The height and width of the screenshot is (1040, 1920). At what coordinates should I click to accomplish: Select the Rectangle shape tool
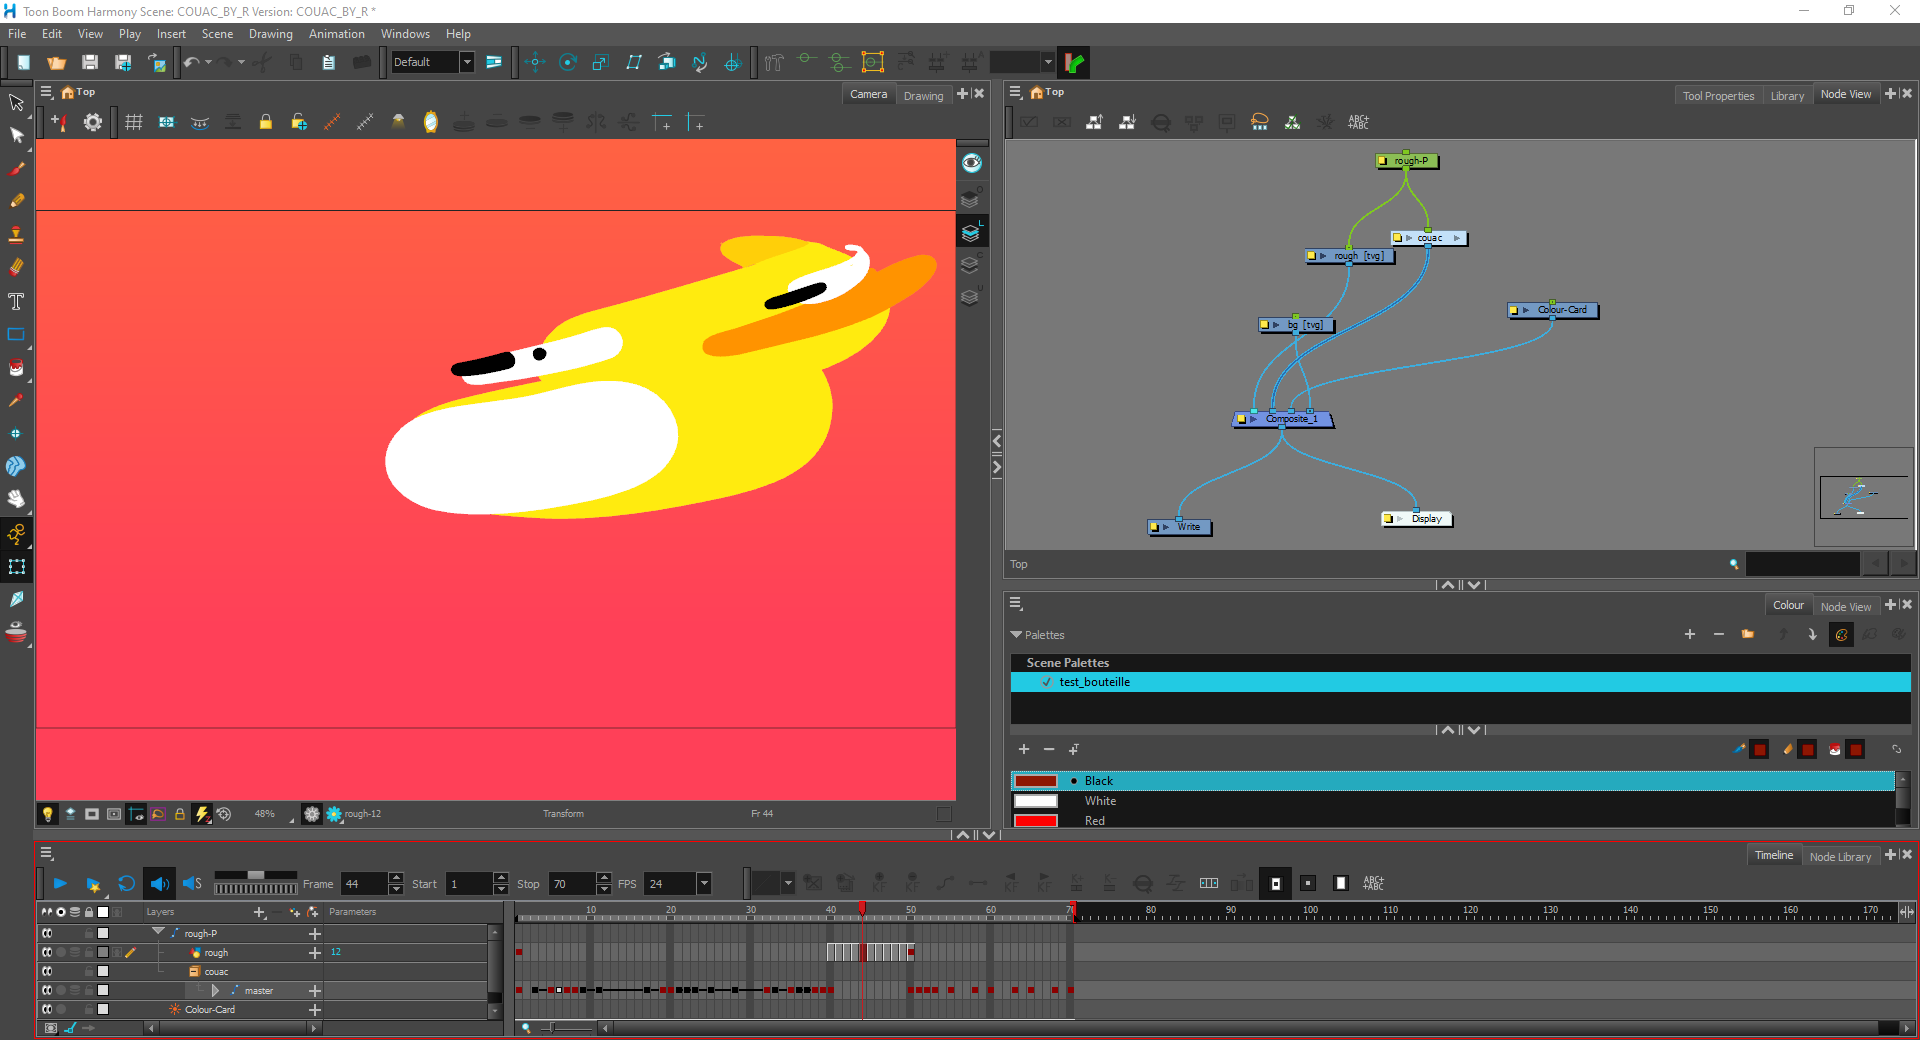tap(16, 334)
